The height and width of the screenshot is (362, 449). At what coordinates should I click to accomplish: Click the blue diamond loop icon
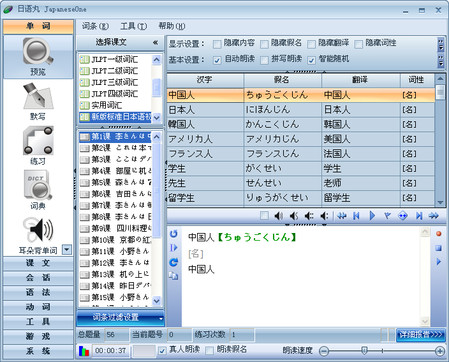click(403, 216)
